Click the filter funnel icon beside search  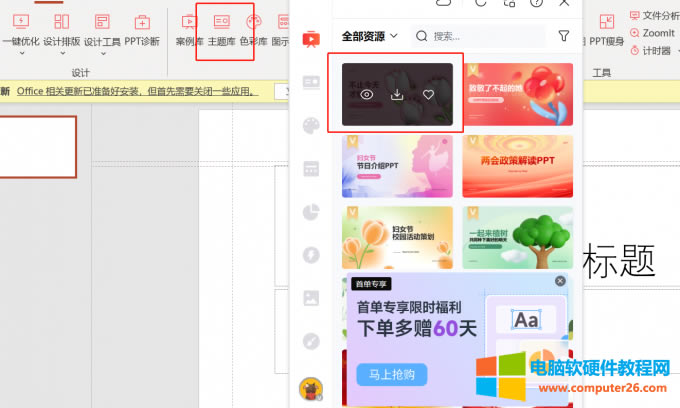pos(563,36)
